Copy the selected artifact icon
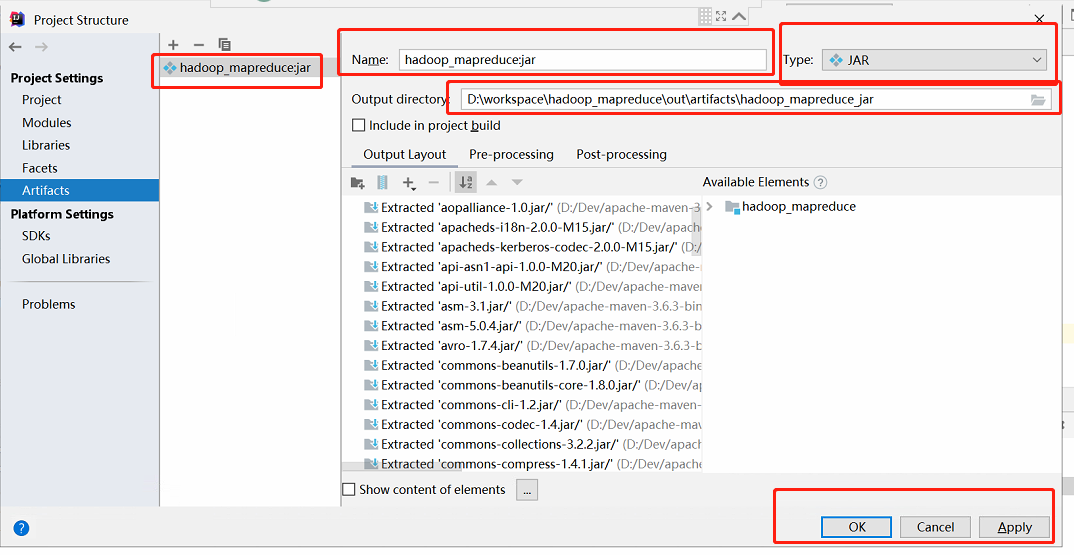Viewport: 1074px width, 555px height. (225, 45)
